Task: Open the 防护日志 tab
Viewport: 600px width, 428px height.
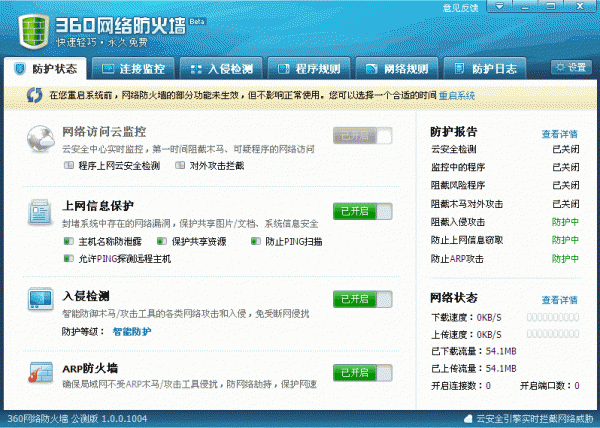Action: click(x=485, y=69)
